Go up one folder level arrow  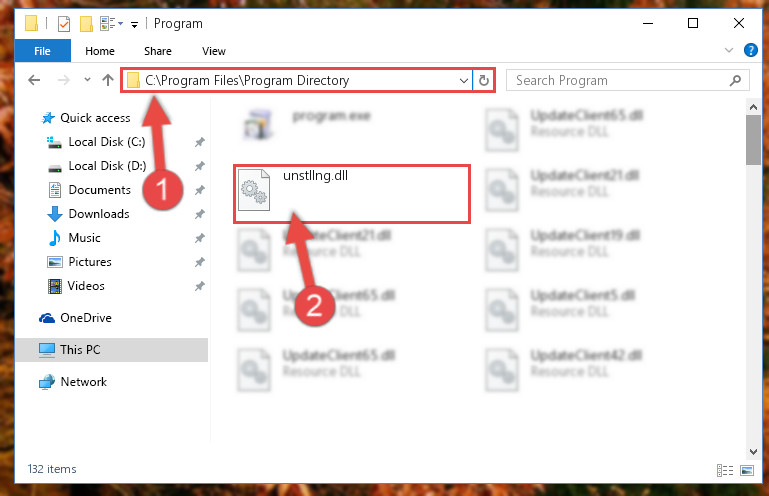pos(108,80)
